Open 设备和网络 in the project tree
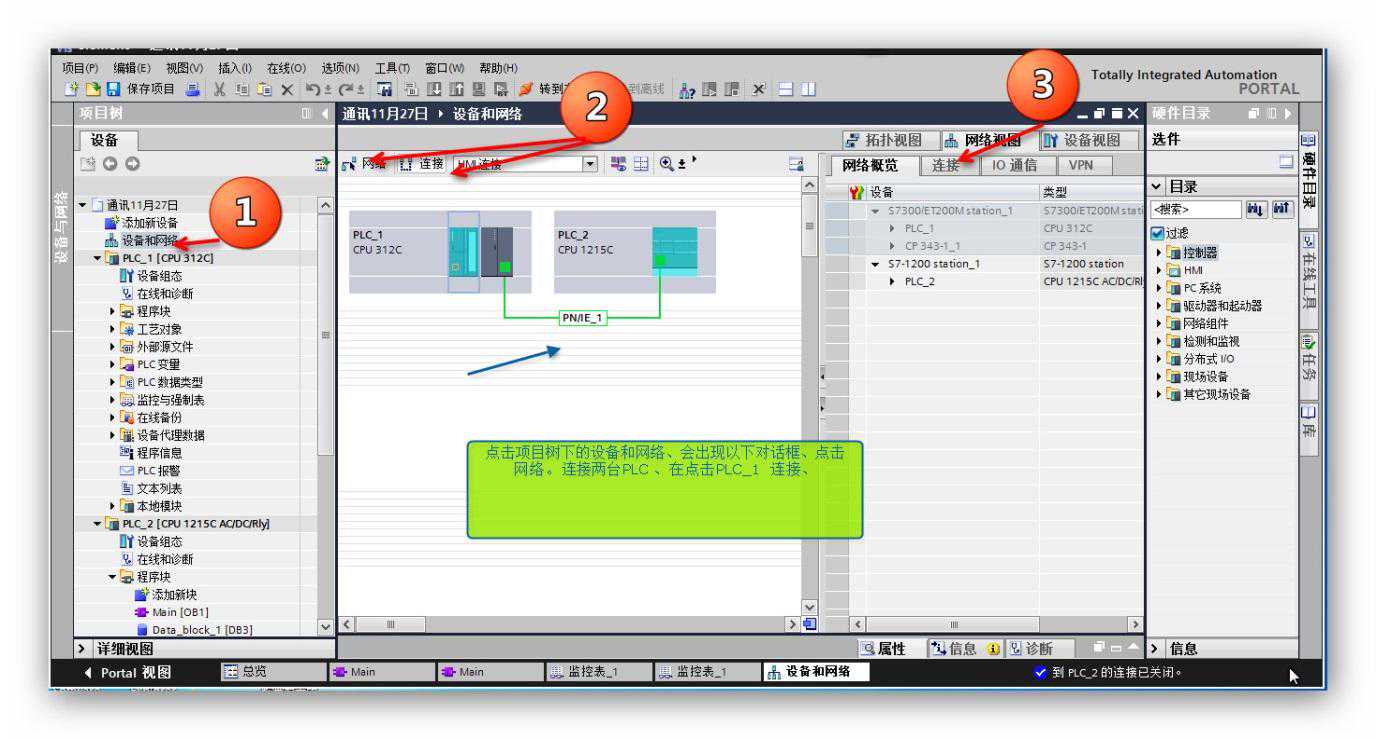 pos(148,241)
